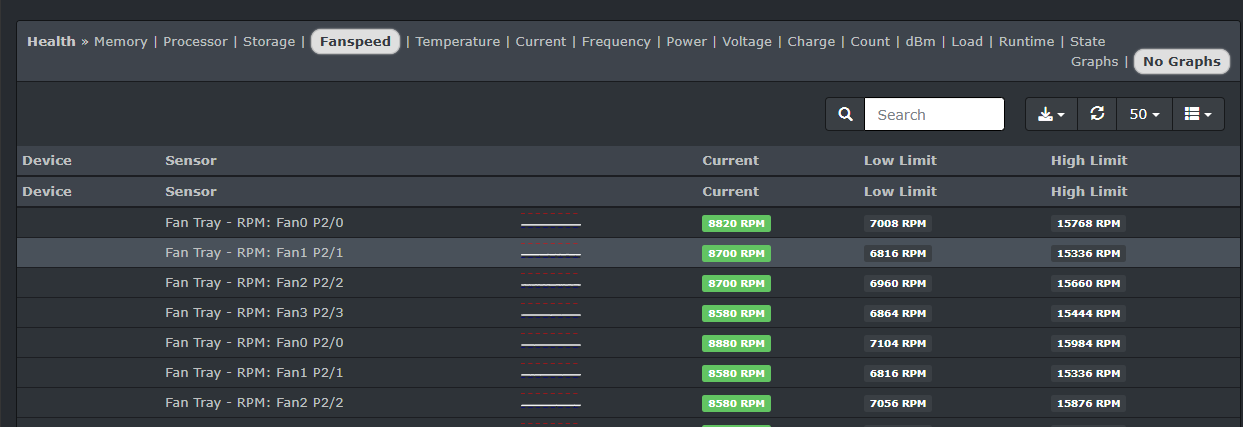1243x427 pixels.
Task: Select the Fanspeed tab
Action: (x=356, y=41)
